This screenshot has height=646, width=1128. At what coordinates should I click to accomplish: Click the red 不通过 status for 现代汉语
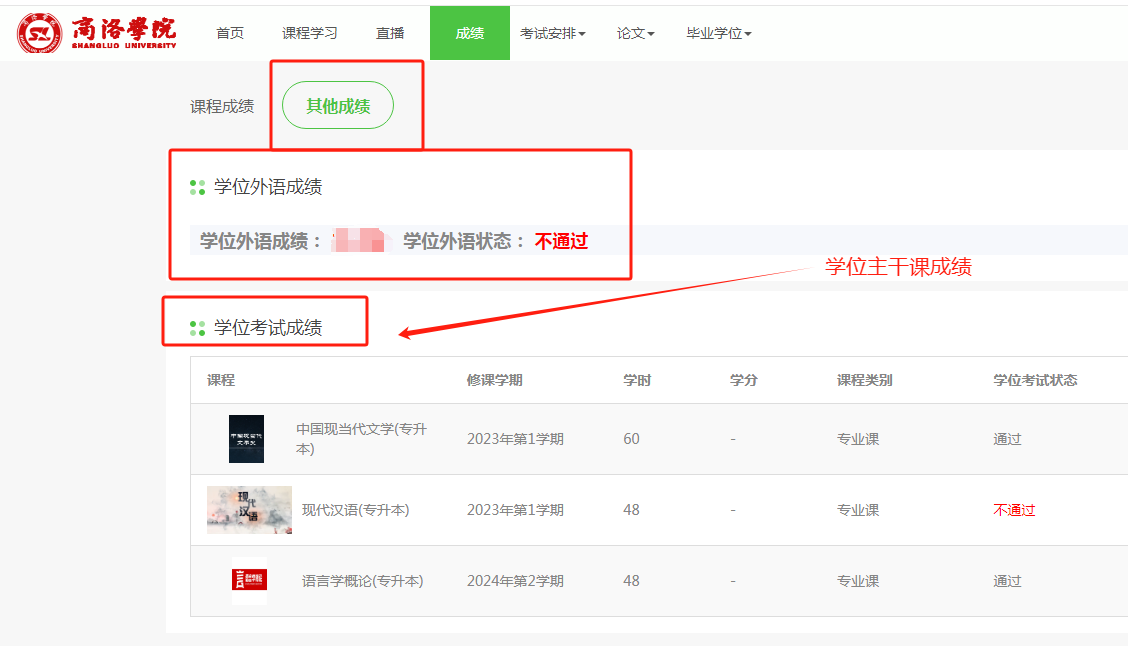(1014, 510)
